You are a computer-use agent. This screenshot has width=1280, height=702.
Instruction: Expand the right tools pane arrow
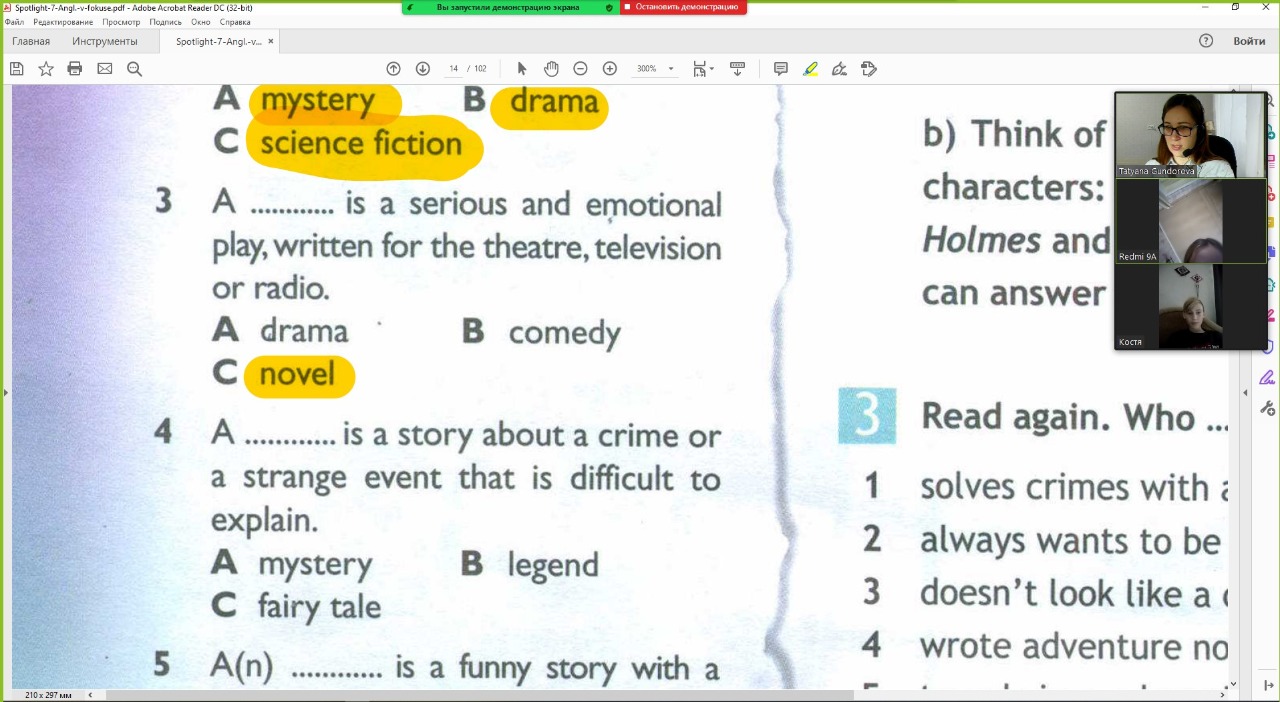pos(1245,393)
